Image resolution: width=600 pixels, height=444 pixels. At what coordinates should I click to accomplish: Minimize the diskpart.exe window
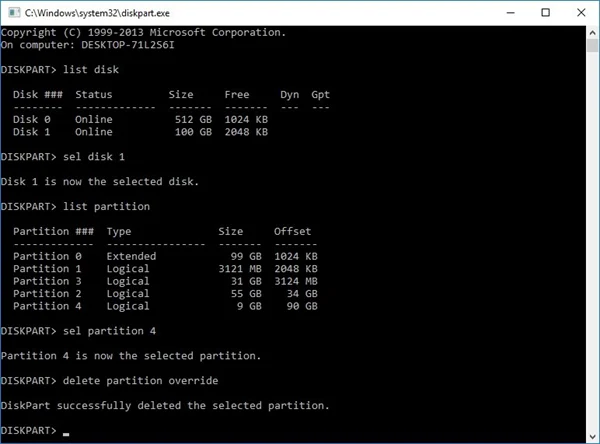click(510, 13)
